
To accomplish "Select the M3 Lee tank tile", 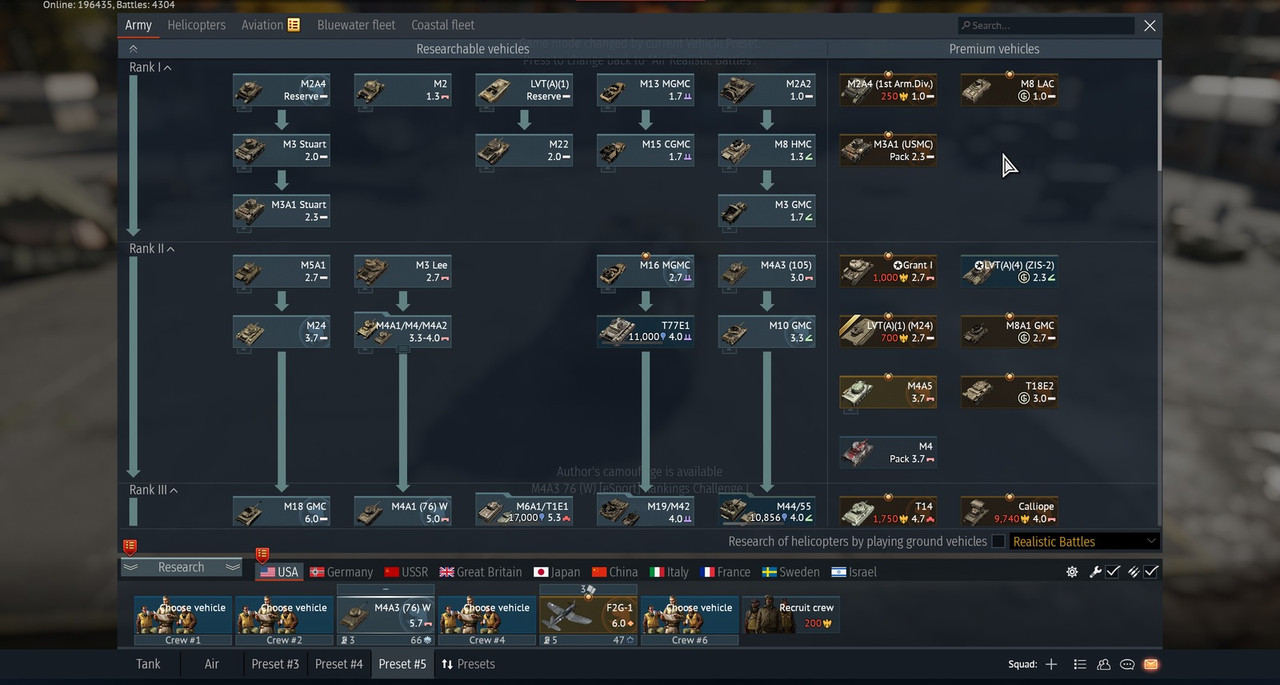I will tap(403, 271).
